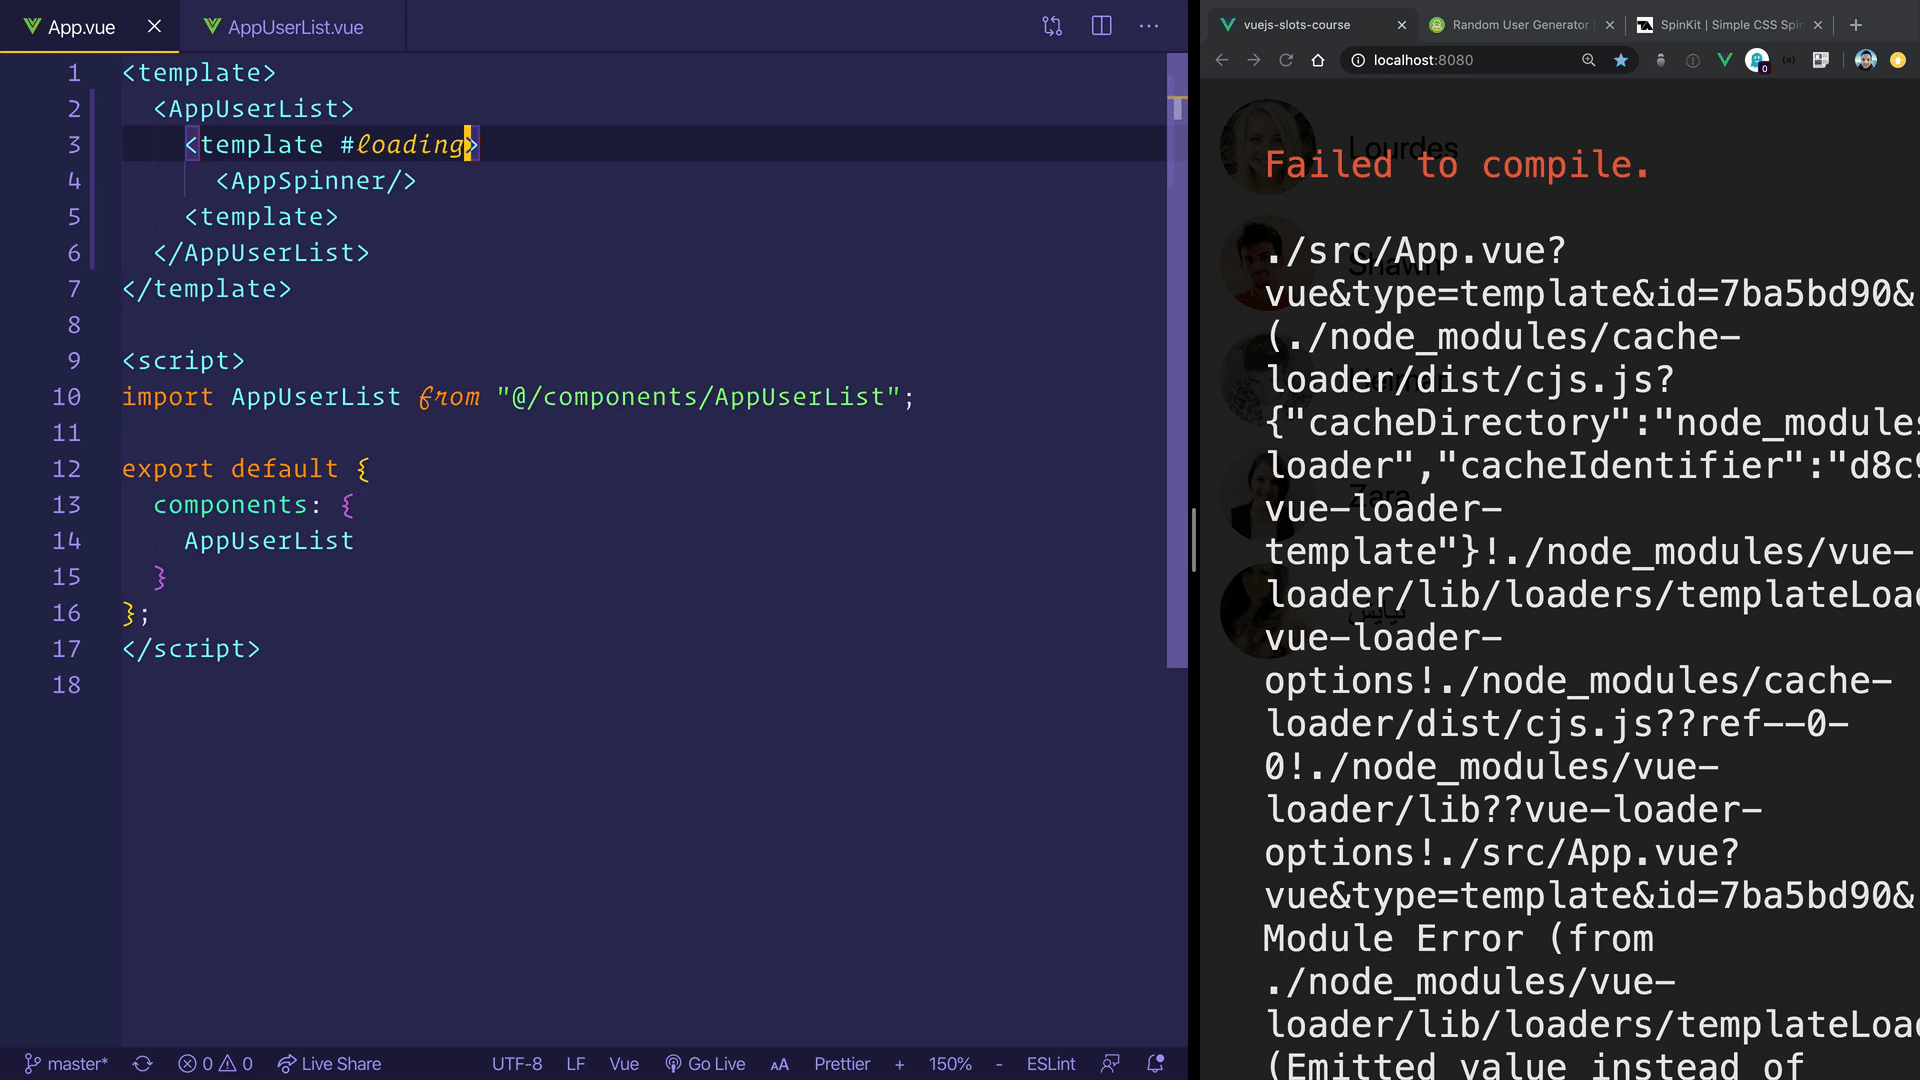
Task: Click line number 3 in the gutter
Action: pos(74,145)
